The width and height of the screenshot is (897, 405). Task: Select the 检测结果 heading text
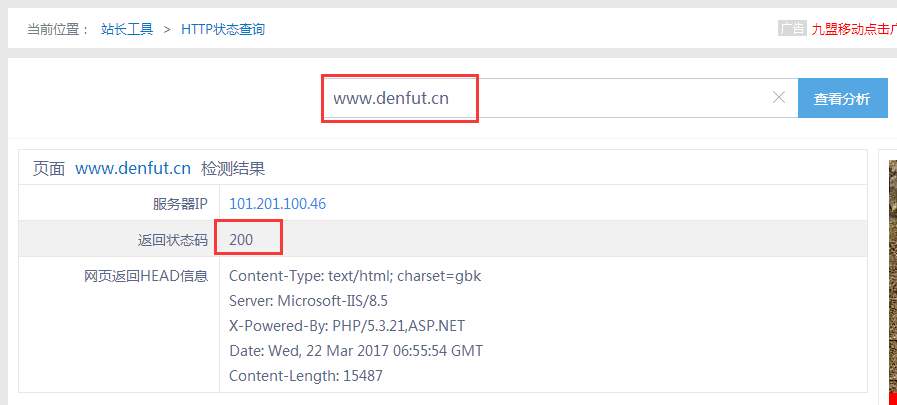233,169
